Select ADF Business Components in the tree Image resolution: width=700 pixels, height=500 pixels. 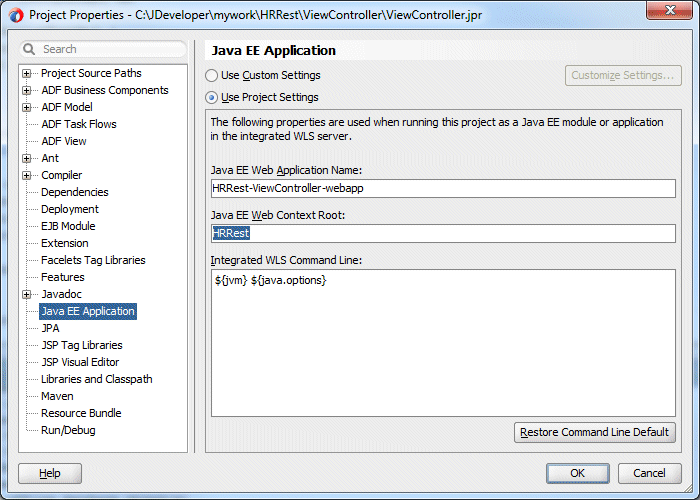click(105, 90)
